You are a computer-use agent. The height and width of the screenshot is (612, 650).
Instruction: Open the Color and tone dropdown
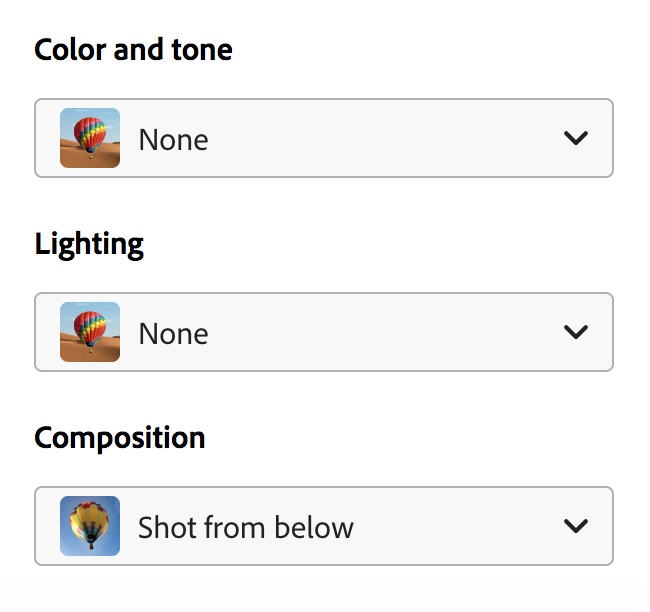click(x=324, y=138)
